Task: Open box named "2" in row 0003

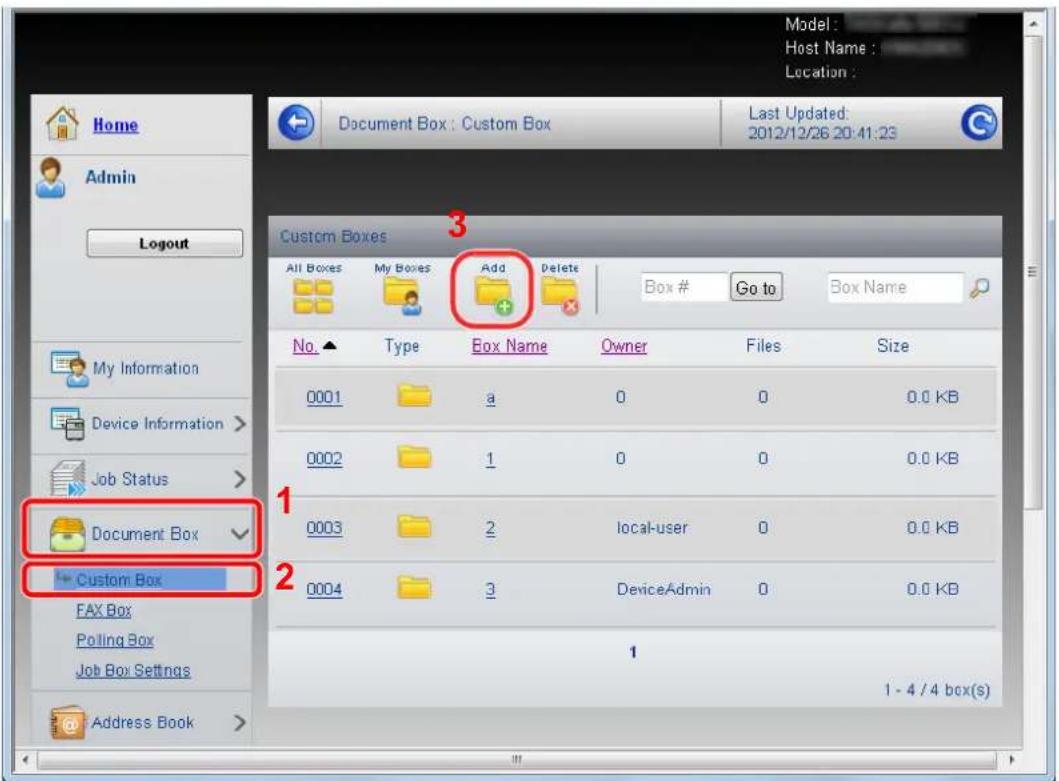Action: (490, 528)
